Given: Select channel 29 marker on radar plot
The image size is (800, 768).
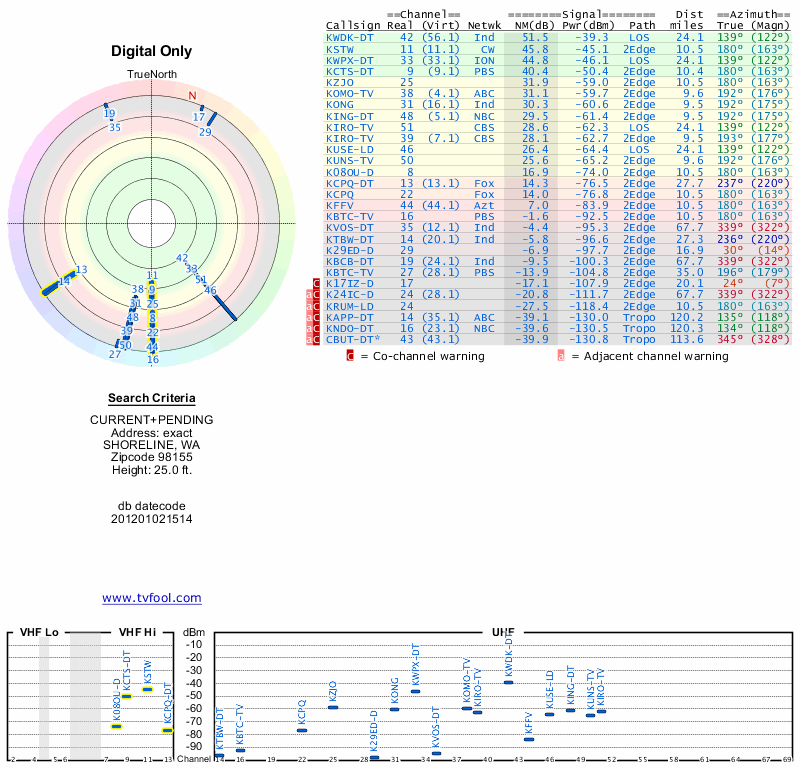Looking at the screenshot, I should pos(205,131).
